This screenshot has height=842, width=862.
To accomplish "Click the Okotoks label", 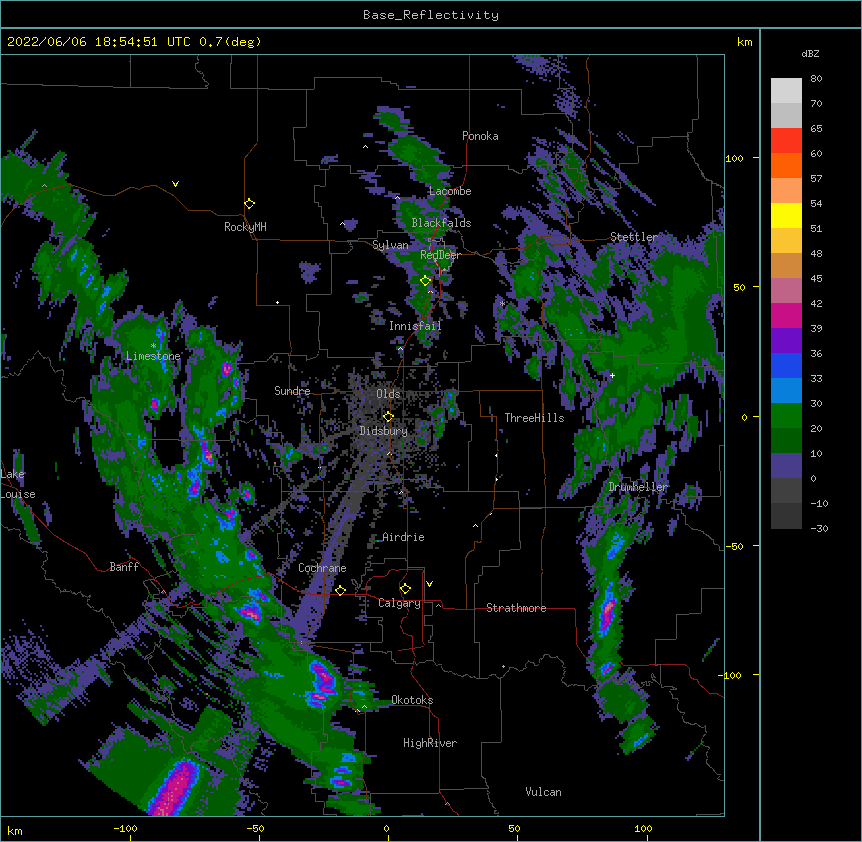I will point(412,700).
